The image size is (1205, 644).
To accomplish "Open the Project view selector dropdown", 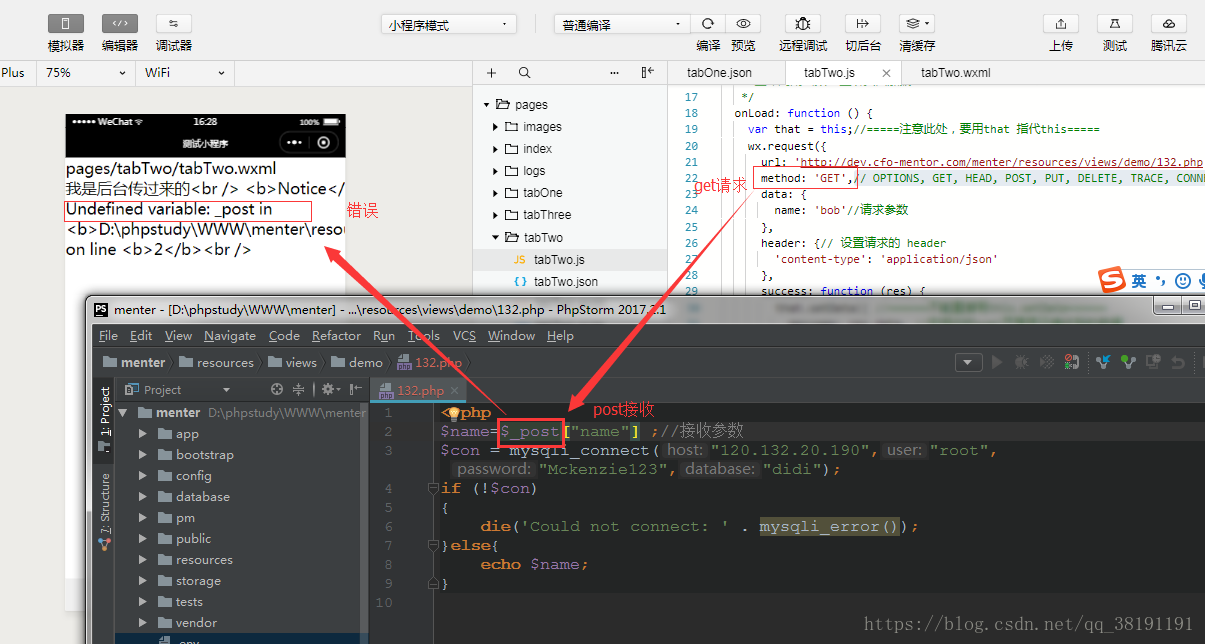I will coord(177,390).
